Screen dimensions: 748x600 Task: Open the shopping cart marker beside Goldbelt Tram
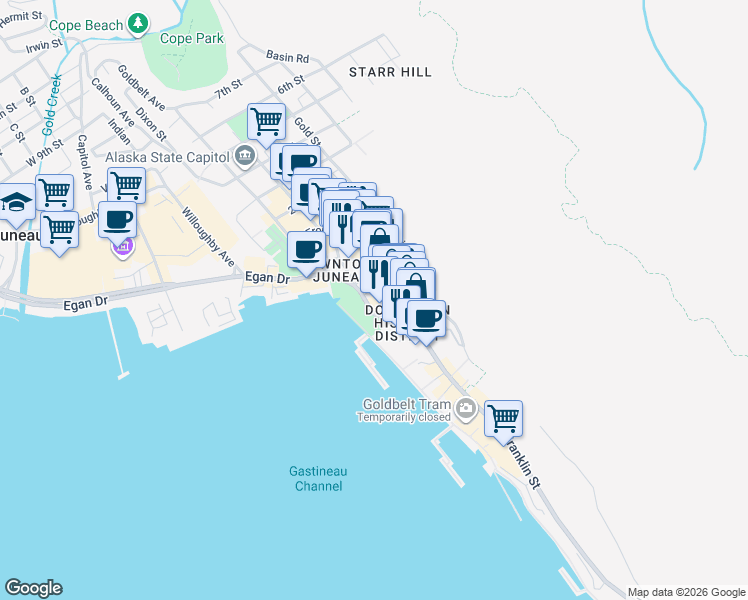tap(503, 419)
